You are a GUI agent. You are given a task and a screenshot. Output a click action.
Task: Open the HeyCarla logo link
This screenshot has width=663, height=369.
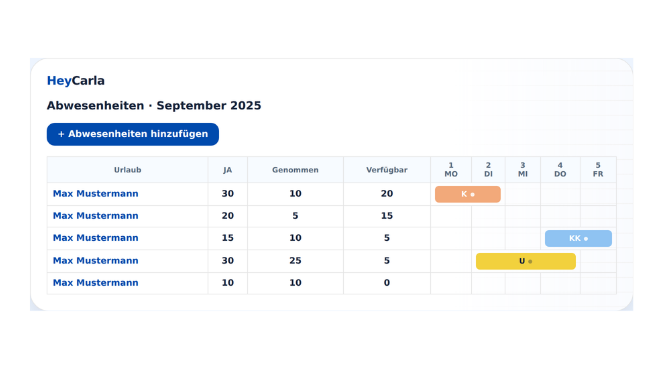[76, 81]
